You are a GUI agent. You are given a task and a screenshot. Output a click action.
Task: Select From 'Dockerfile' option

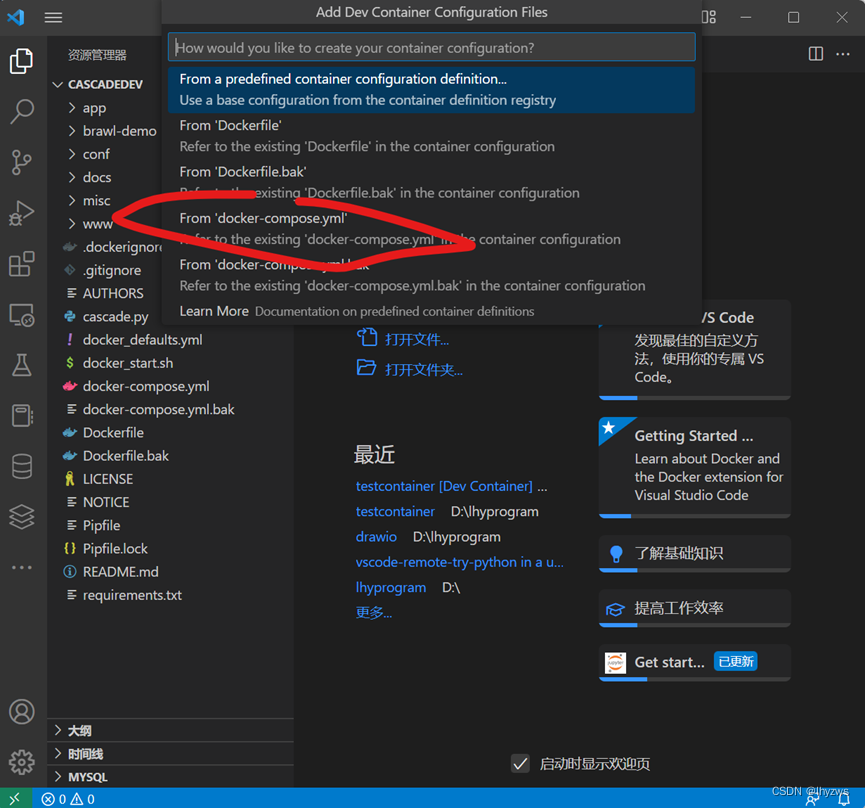(431, 136)
